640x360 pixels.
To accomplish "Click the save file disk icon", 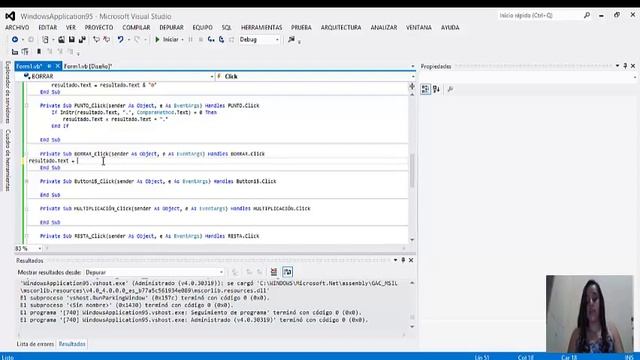I will click(x=71, y=40).
